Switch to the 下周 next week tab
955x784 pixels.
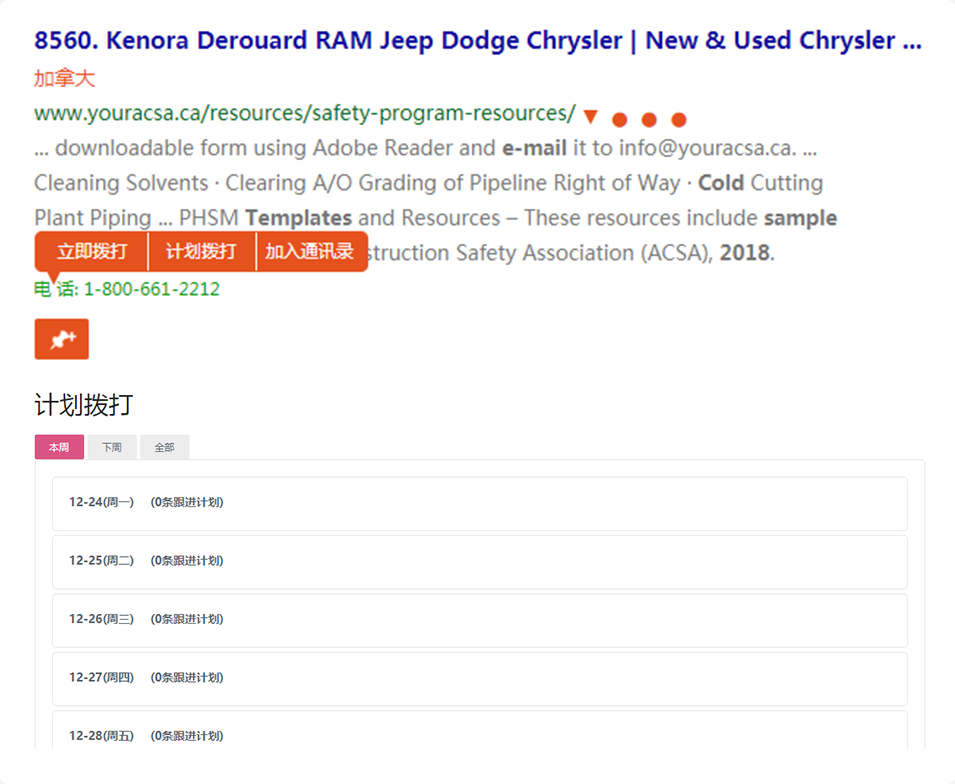click(112, 447)
